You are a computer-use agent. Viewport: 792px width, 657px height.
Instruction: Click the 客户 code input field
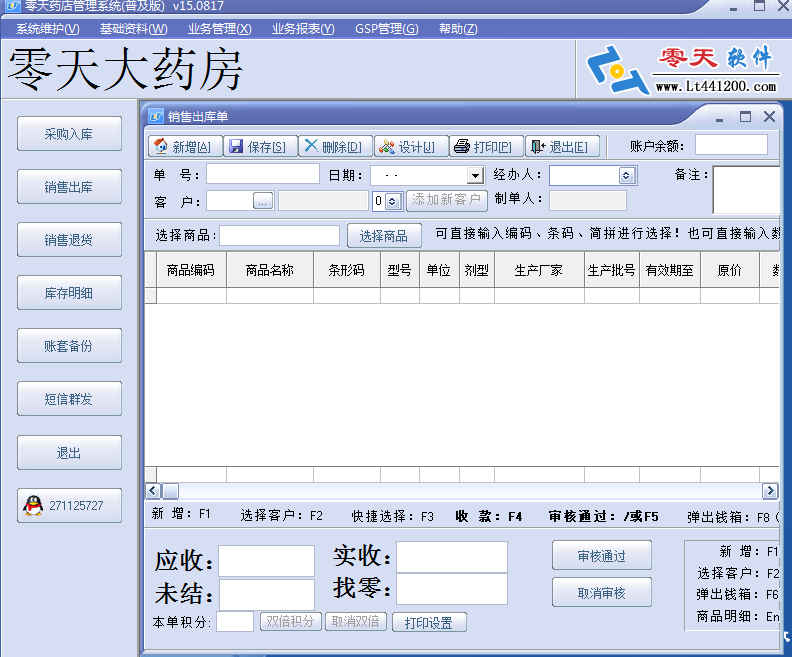[x=230, y=201]
